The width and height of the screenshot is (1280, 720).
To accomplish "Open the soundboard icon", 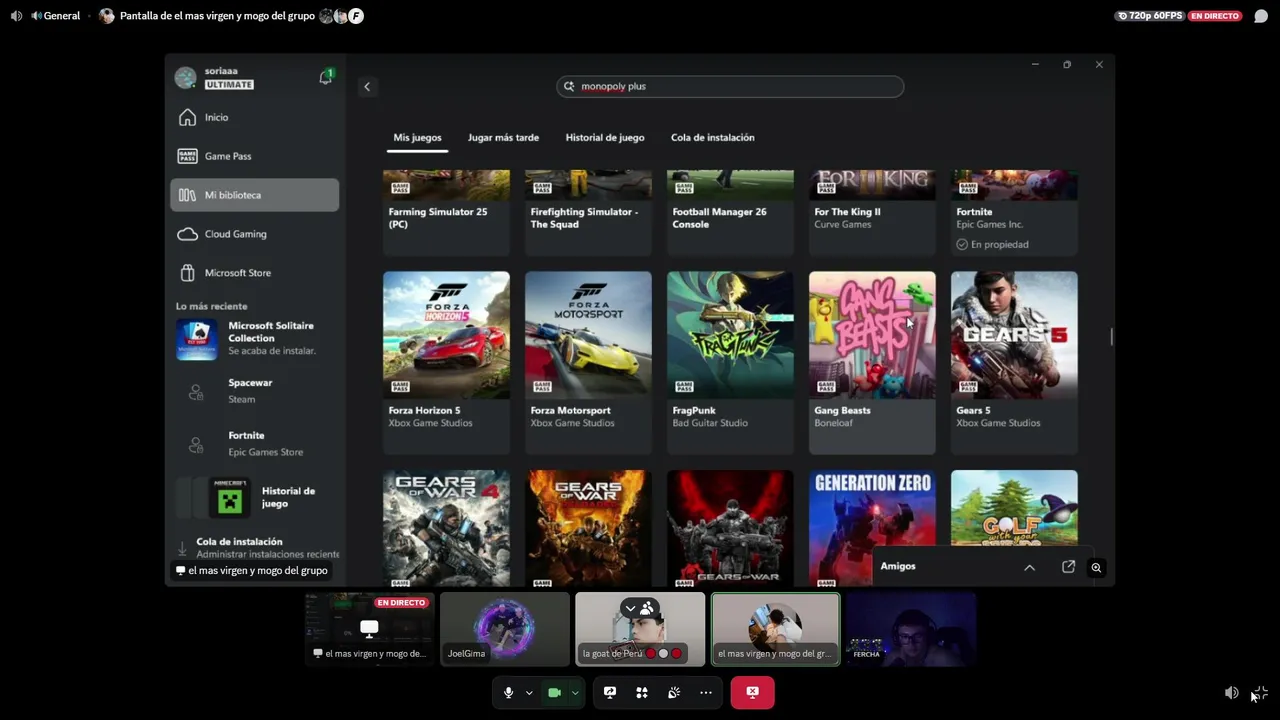I will pyautogui.click(x=674, y=692).
